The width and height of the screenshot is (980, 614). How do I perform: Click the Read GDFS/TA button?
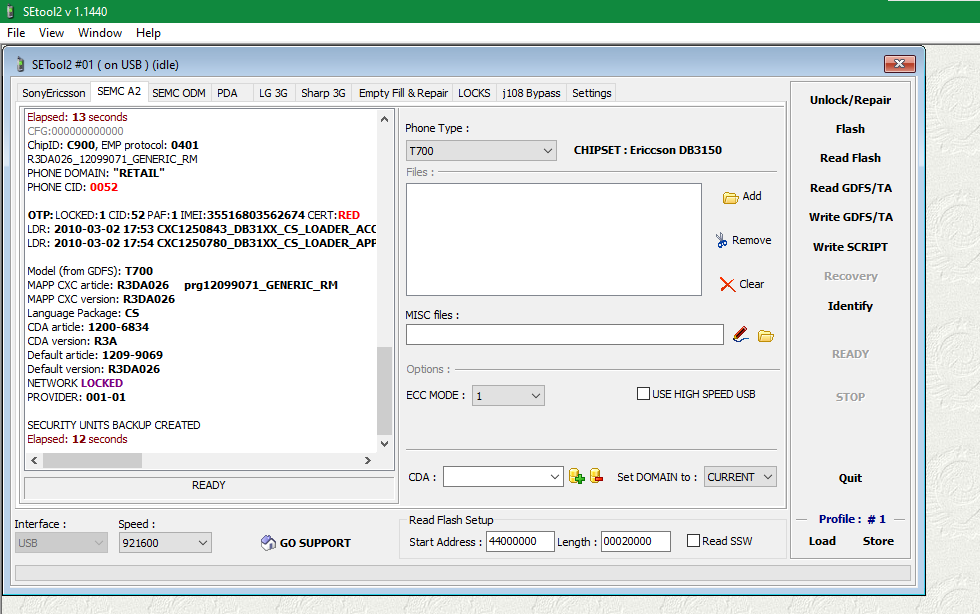tap(850, 188)
